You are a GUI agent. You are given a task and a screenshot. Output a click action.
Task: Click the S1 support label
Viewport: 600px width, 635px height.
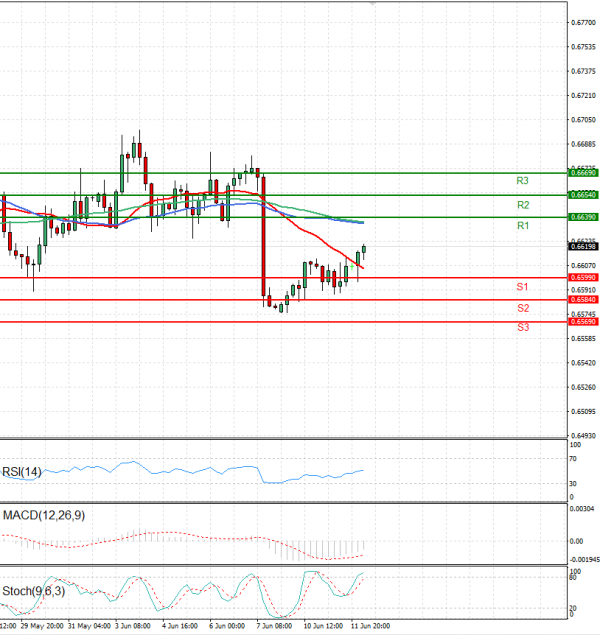[522, 287]
